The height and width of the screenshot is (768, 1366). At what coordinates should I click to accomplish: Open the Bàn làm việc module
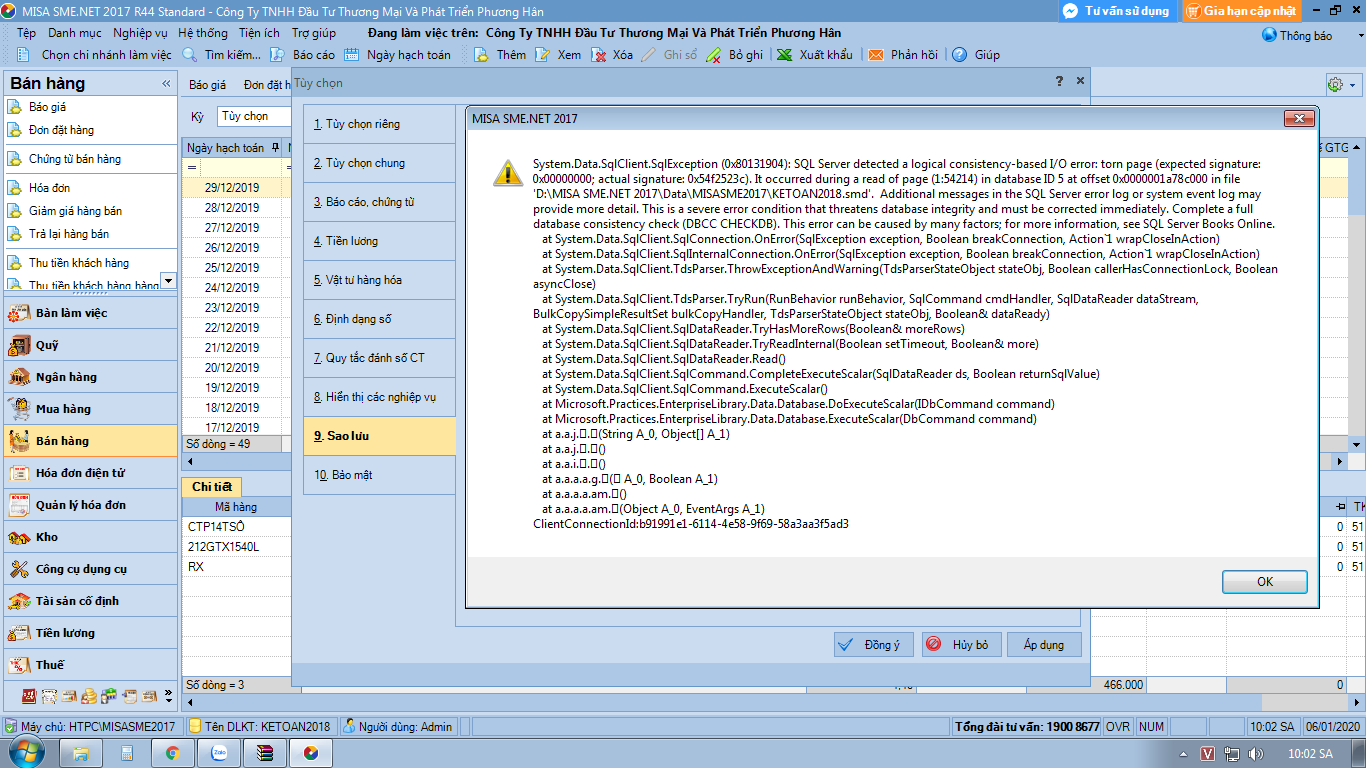point(91,313)
